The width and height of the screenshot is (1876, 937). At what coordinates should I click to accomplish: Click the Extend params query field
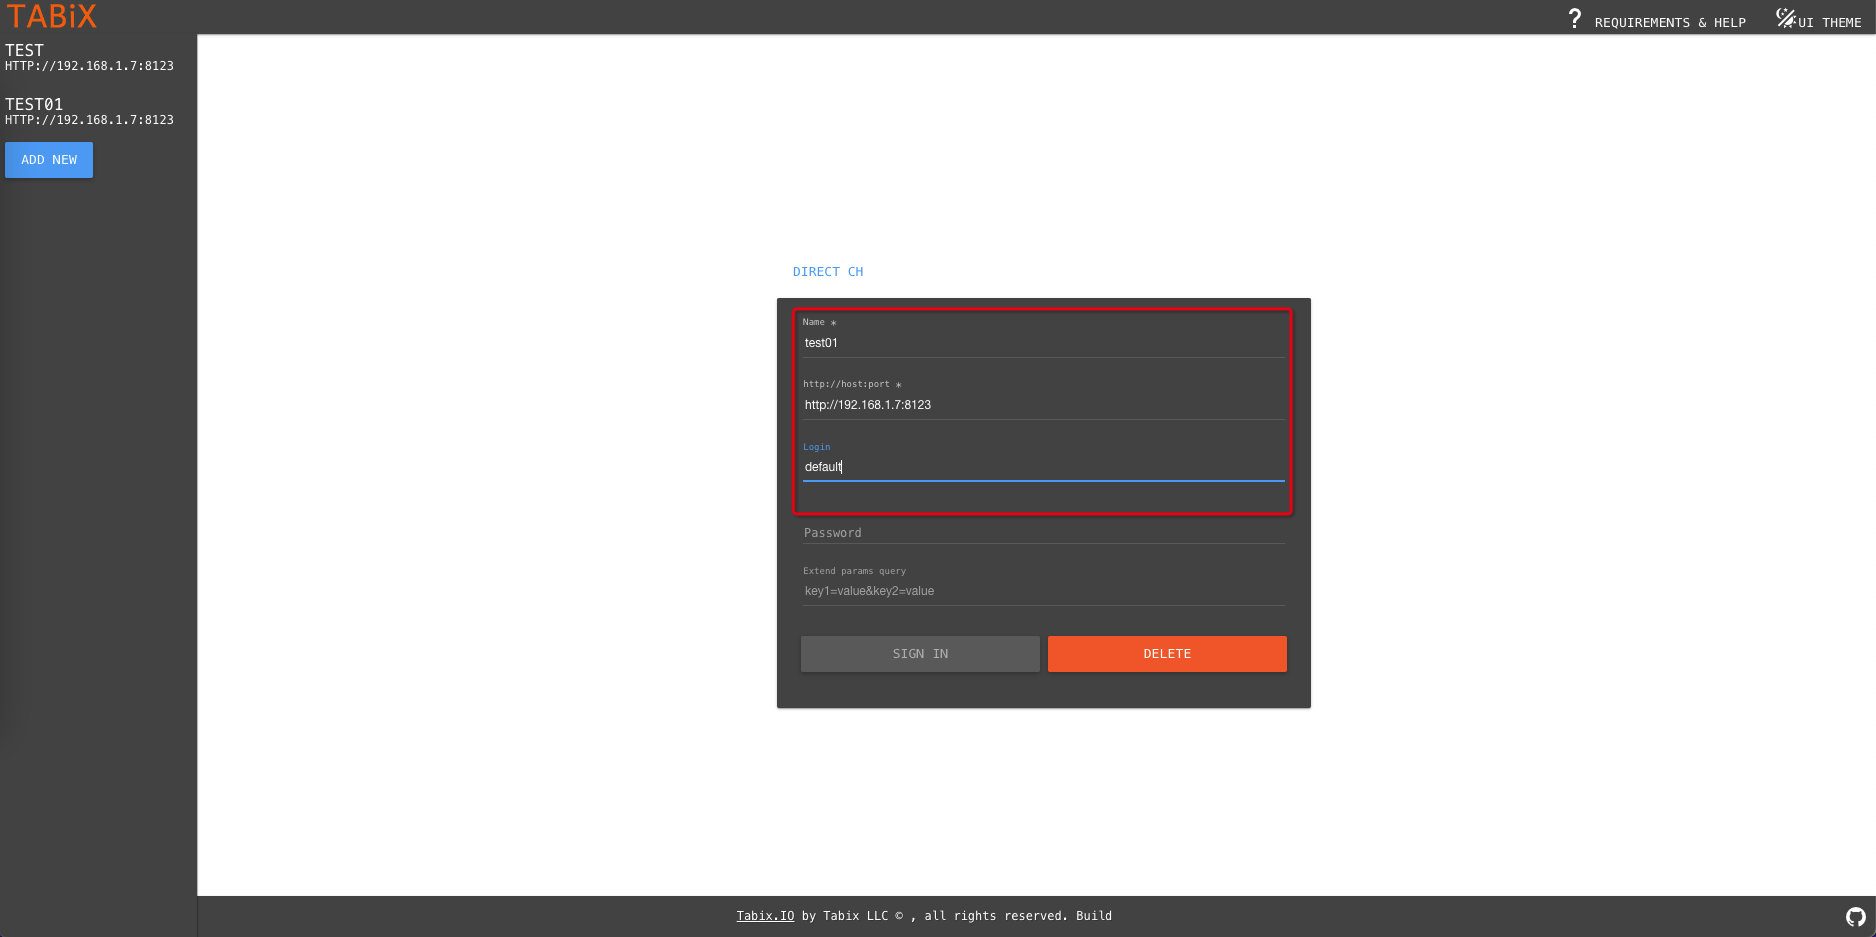tap(1044, 591)
